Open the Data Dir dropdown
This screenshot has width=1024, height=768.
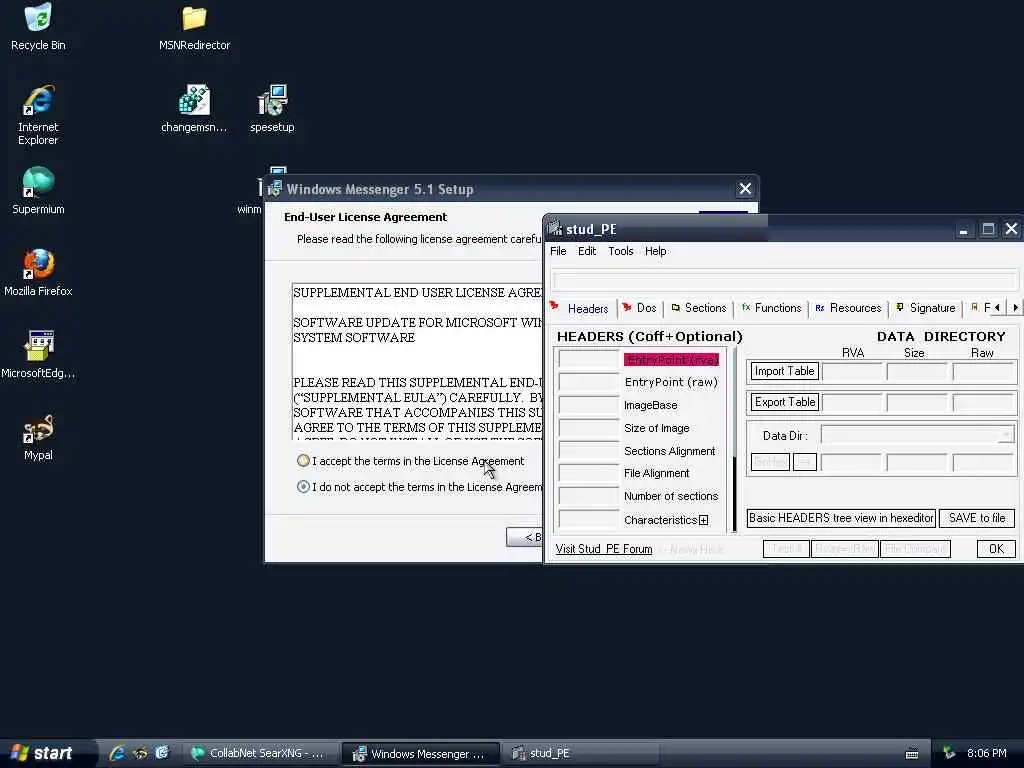(x=1006, y=435)
